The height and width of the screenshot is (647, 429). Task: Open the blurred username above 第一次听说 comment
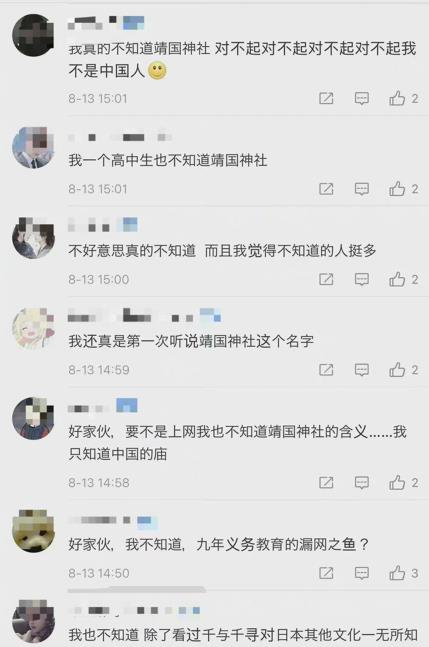point(144,316)
